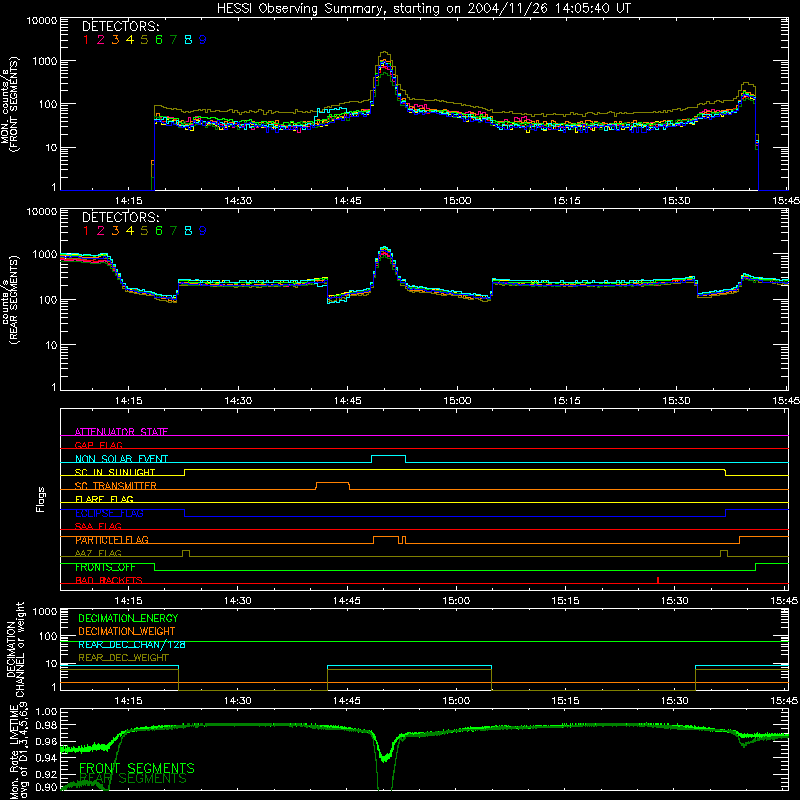Select red detector 1 in front segments legend
The height and width of the screenshot is (800, 800).
tap(86, 40)
